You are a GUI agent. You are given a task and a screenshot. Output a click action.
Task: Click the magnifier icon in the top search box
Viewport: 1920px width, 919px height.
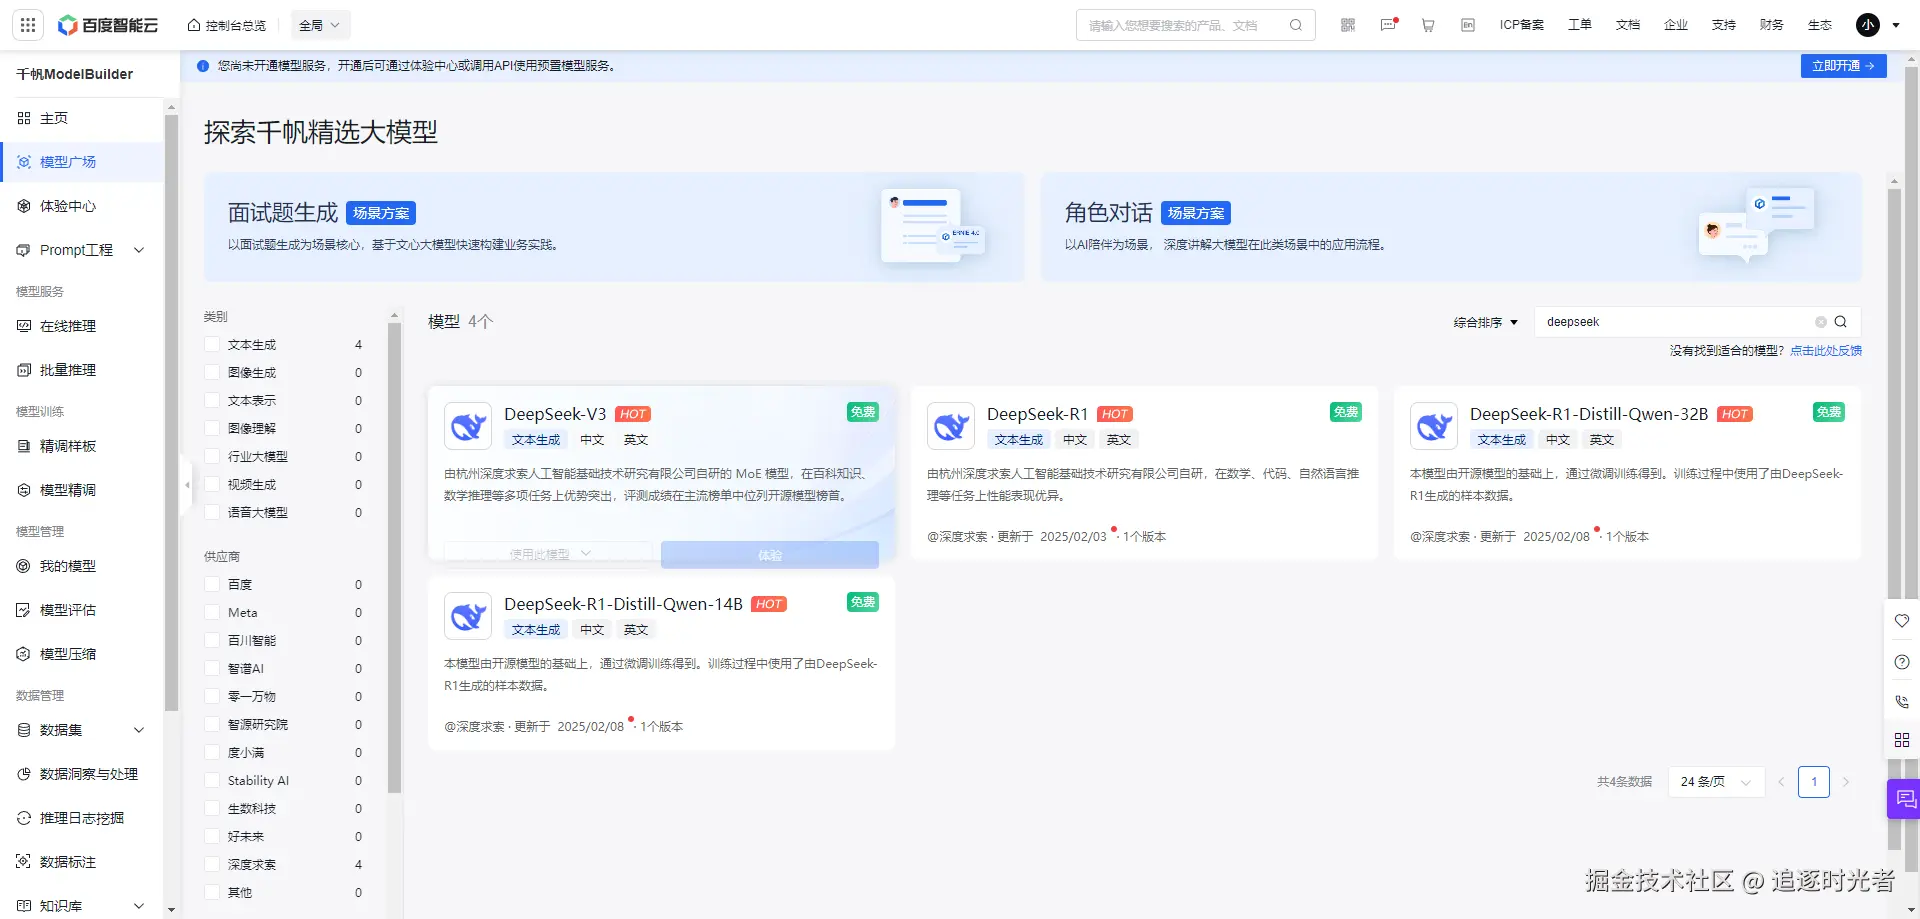(1296, 25)
